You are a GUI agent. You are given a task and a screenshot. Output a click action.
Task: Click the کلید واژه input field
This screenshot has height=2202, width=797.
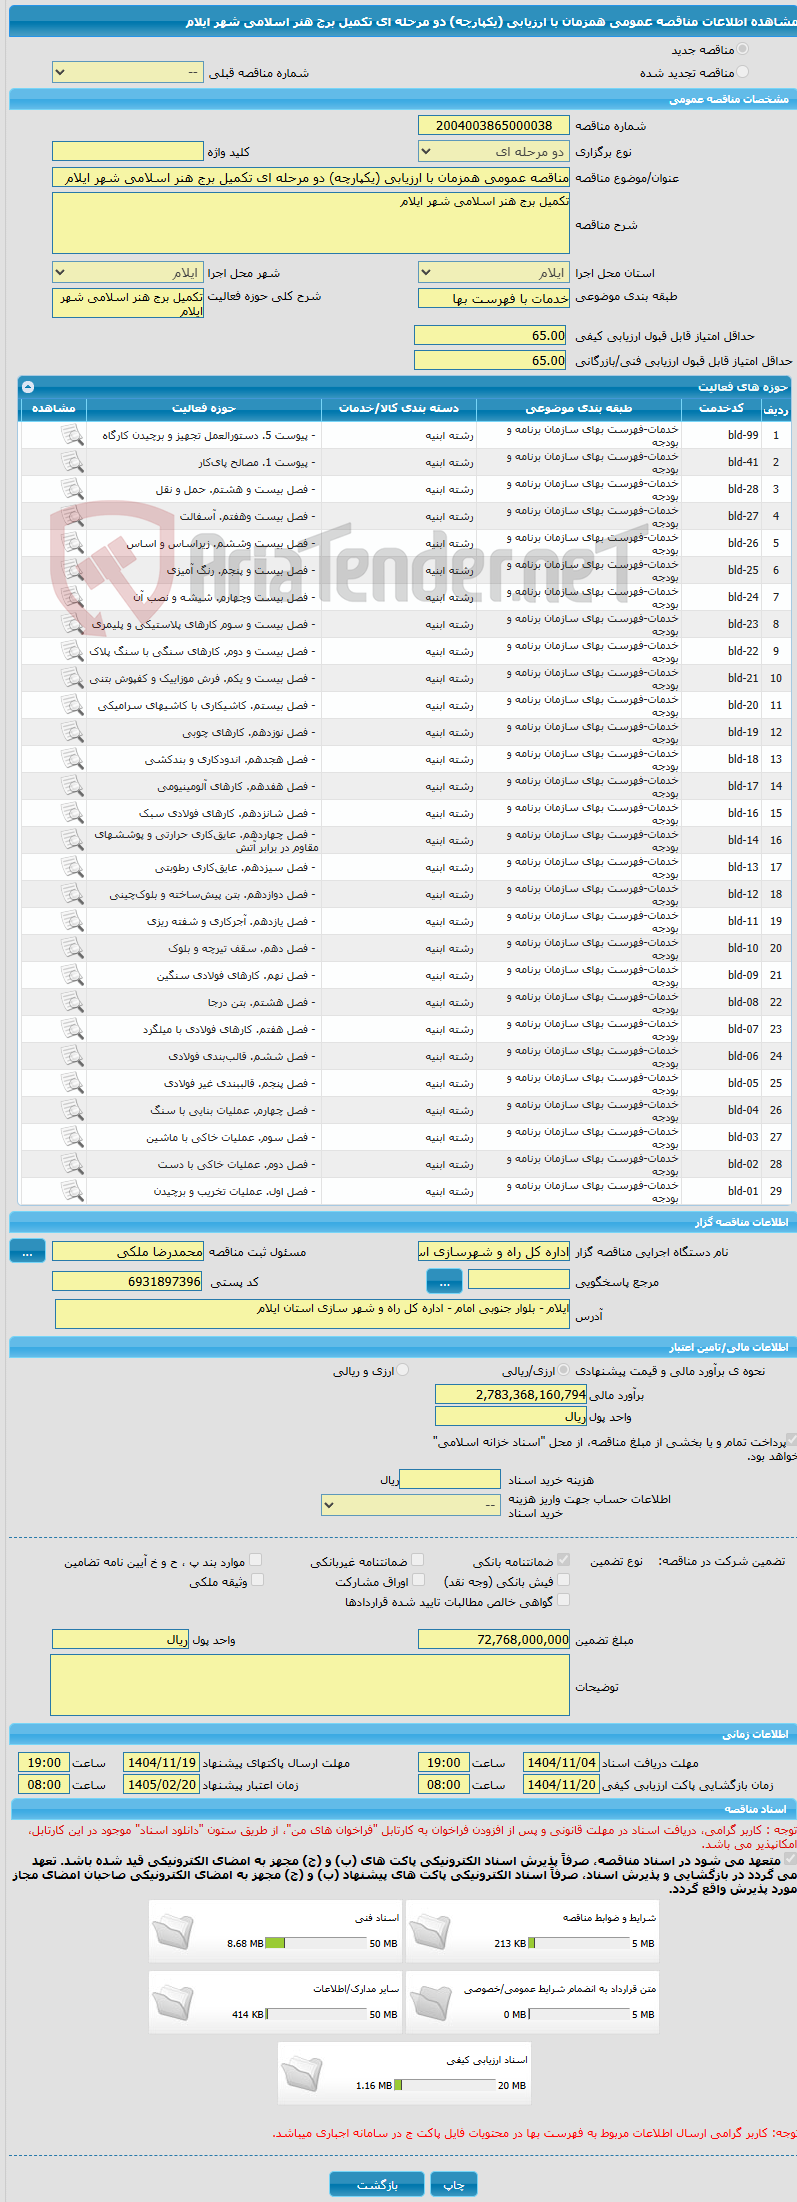127,151
